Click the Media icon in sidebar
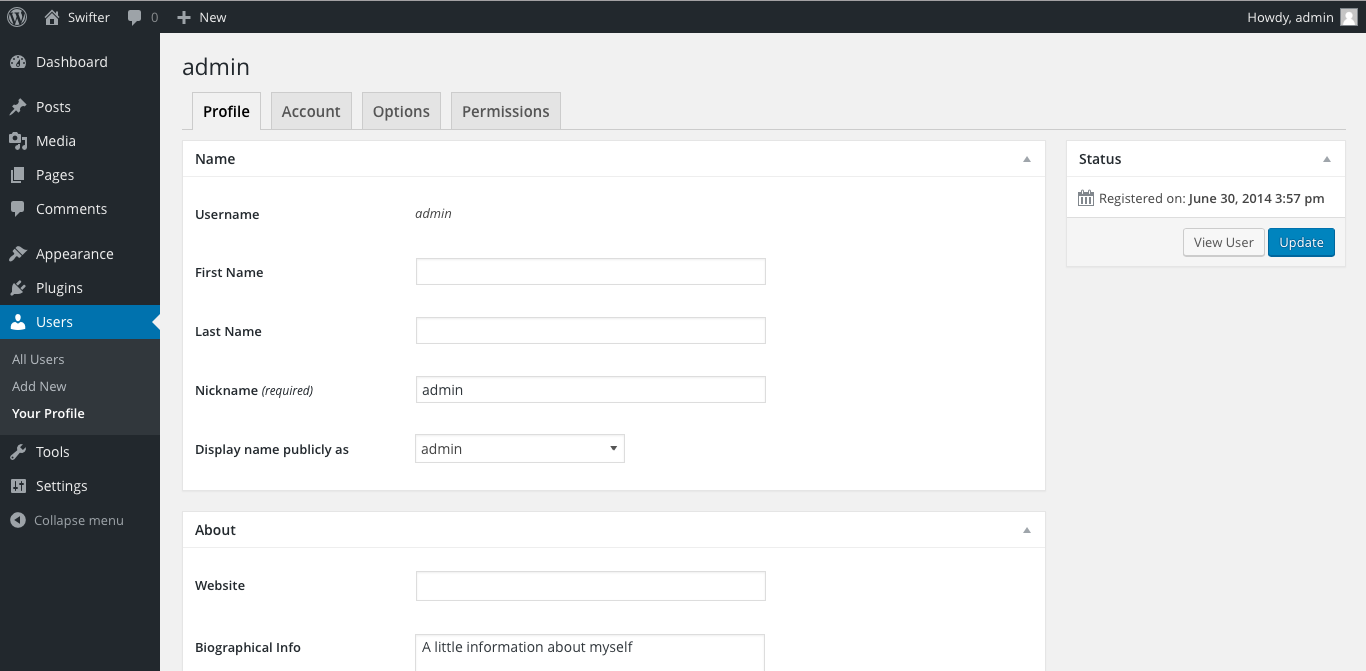Image resolution: width=1366 pixels, height=671 pixels. [x=18, y=141]
